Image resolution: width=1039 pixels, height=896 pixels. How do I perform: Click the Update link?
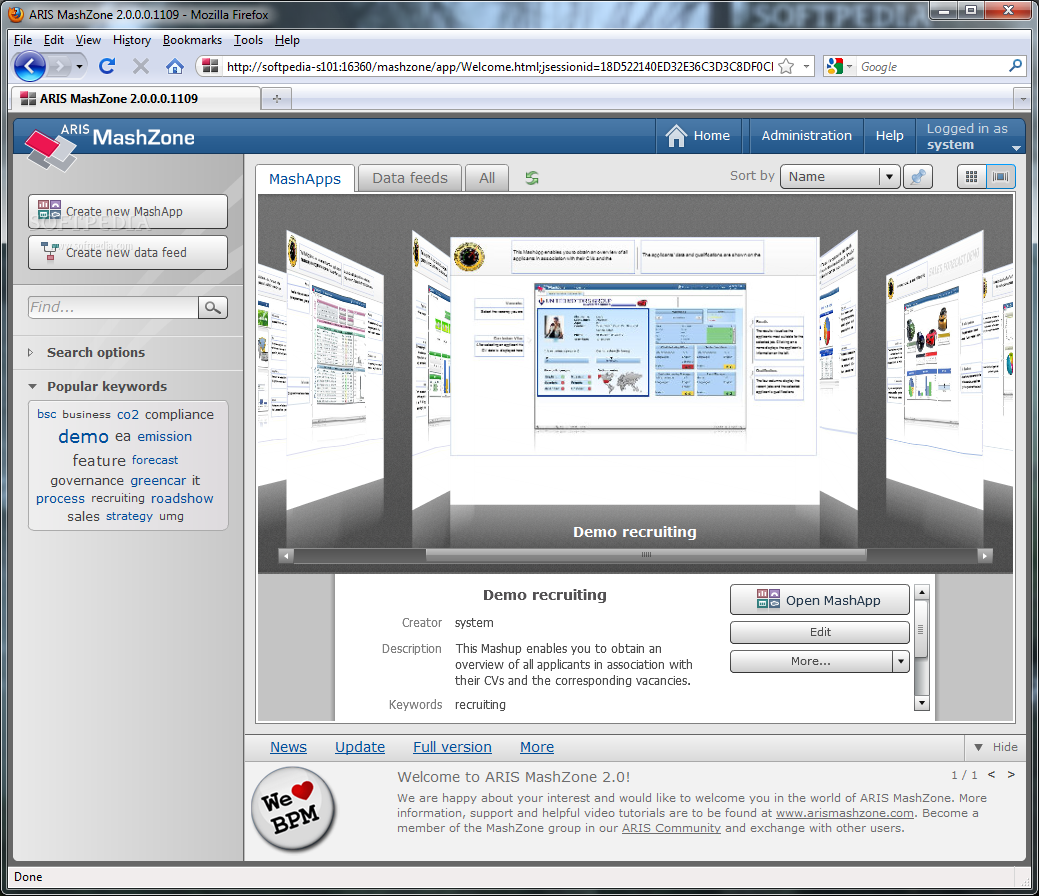360,747
